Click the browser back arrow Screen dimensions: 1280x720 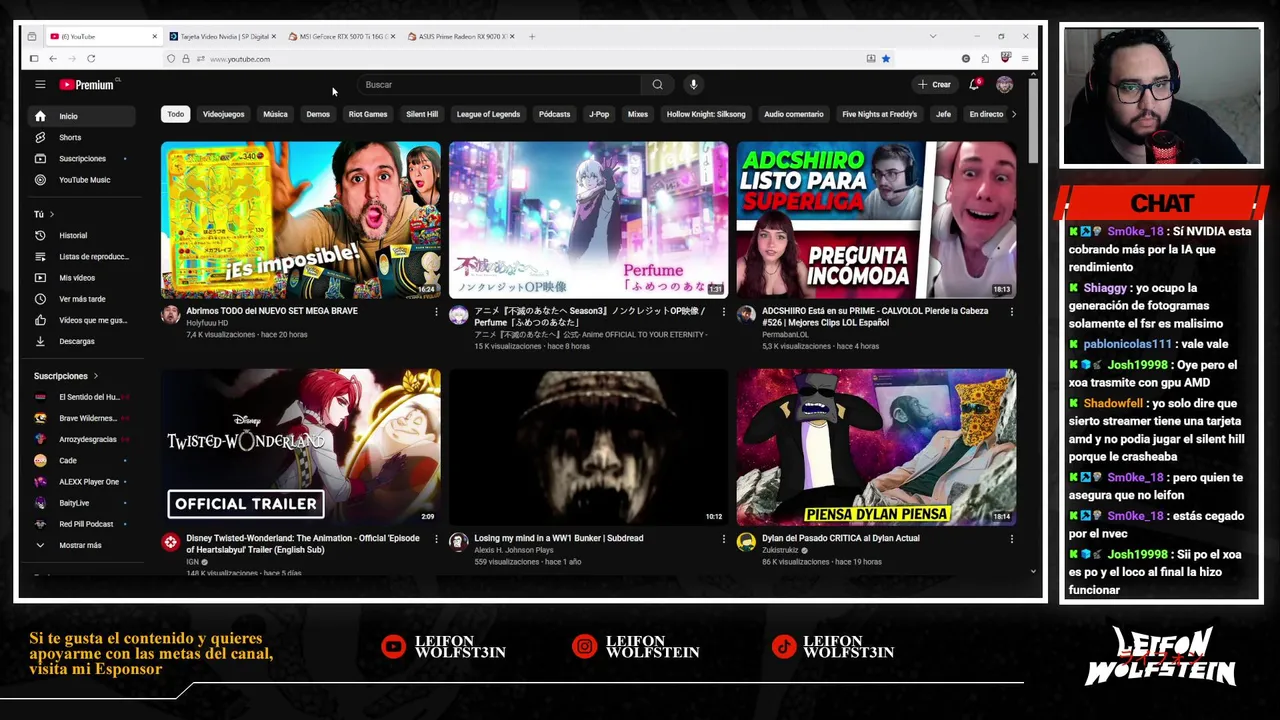click(52, 59)
